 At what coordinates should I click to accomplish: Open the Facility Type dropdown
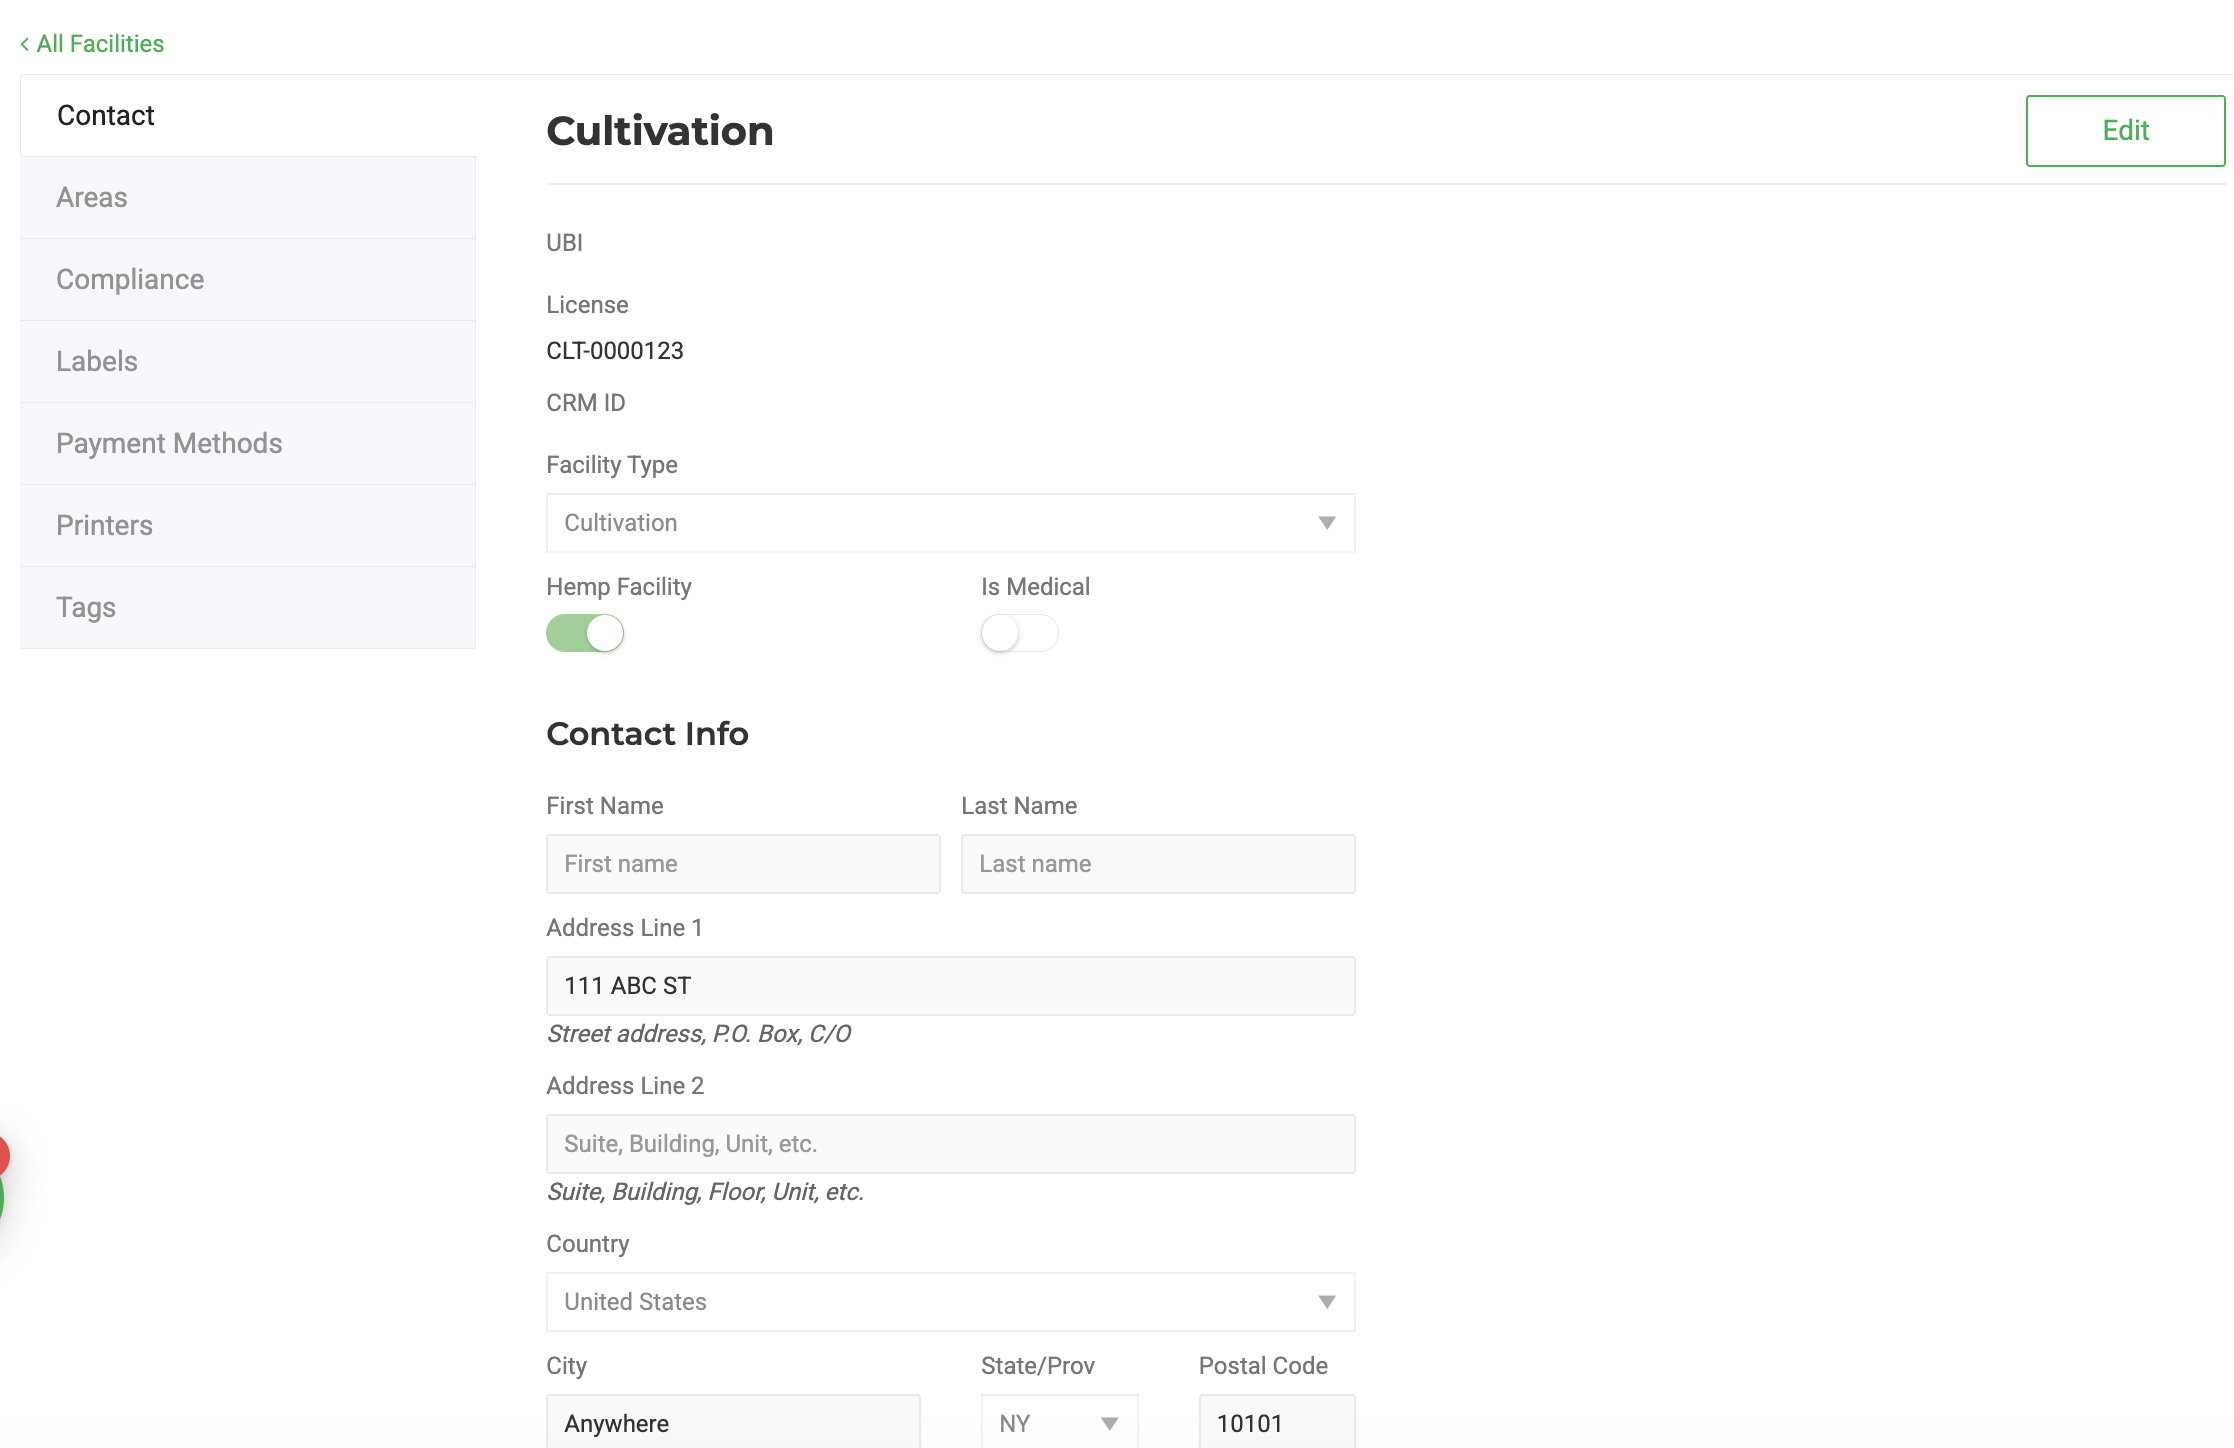point(950,523)
